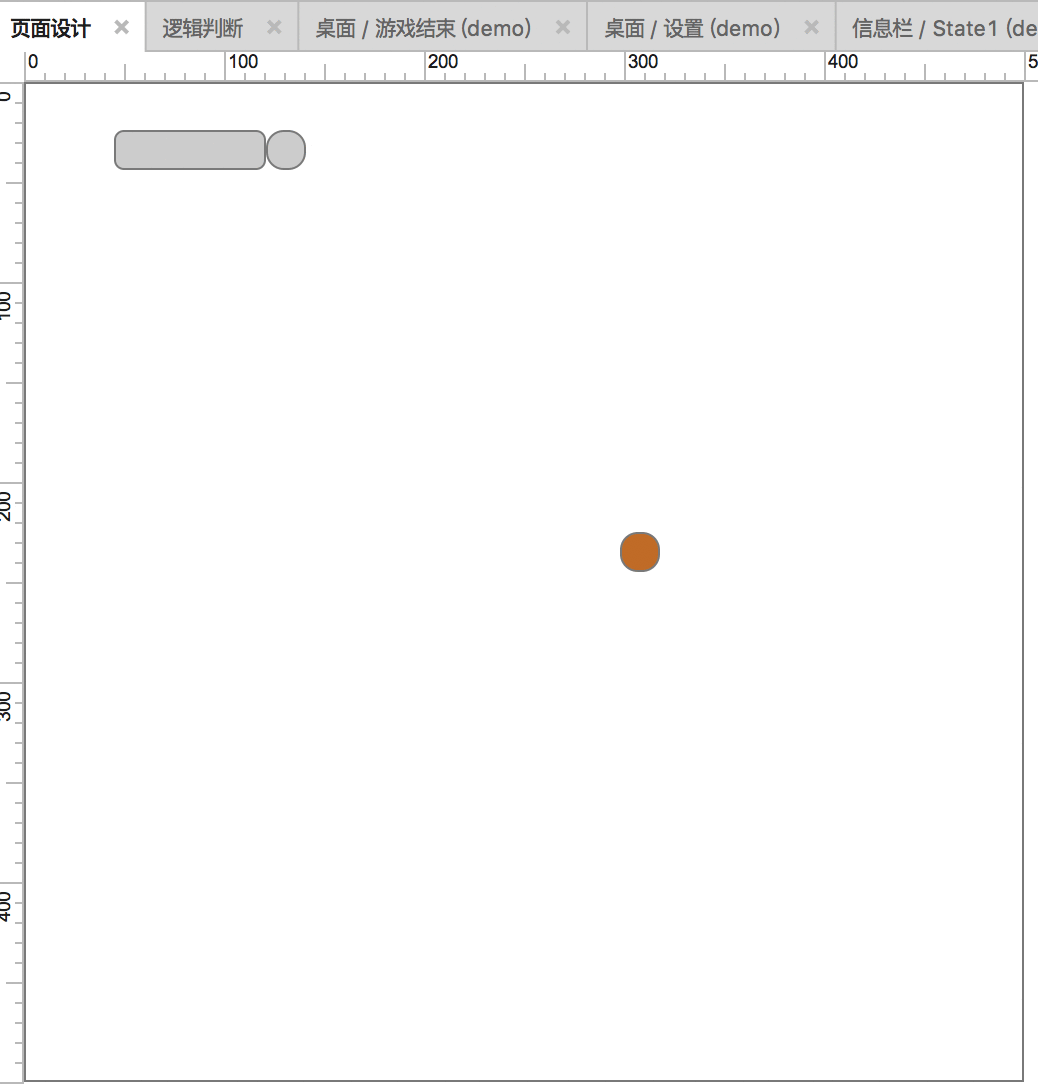This screenshot has width=1038, height=1084.
Task: Close the 页面设计 tab
Action: point(122,28)
